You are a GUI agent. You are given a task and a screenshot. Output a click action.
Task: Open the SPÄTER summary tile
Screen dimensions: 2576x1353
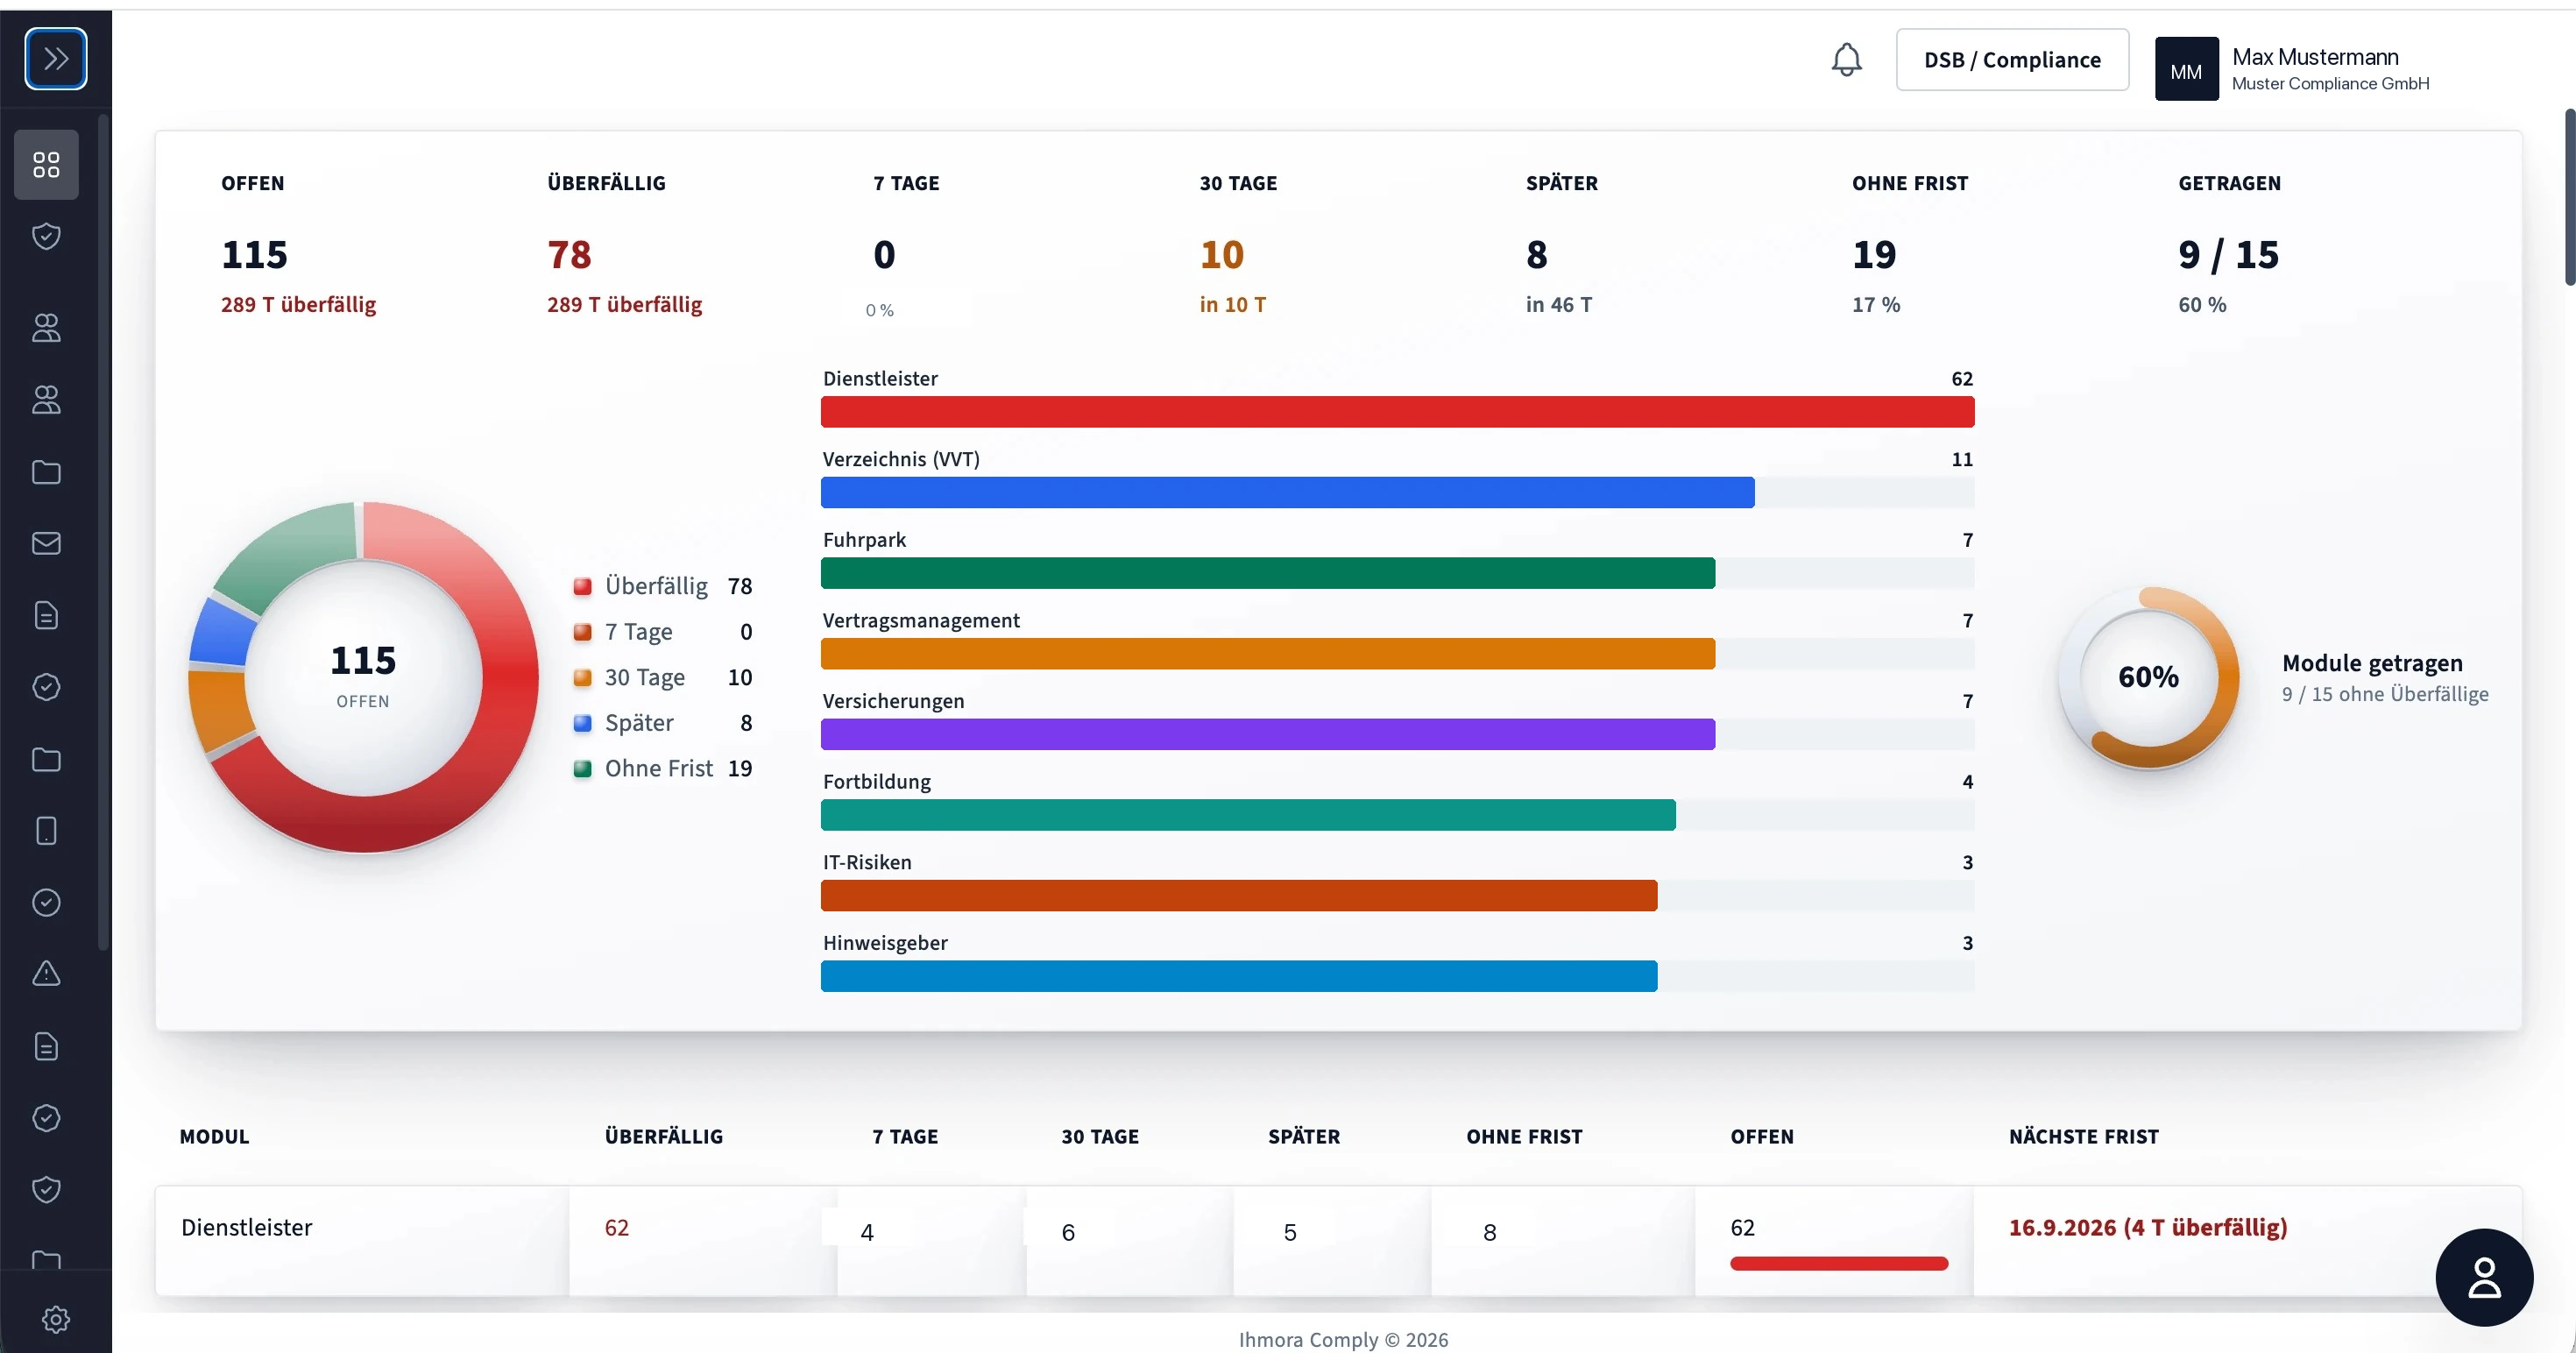pos(1561,245)
